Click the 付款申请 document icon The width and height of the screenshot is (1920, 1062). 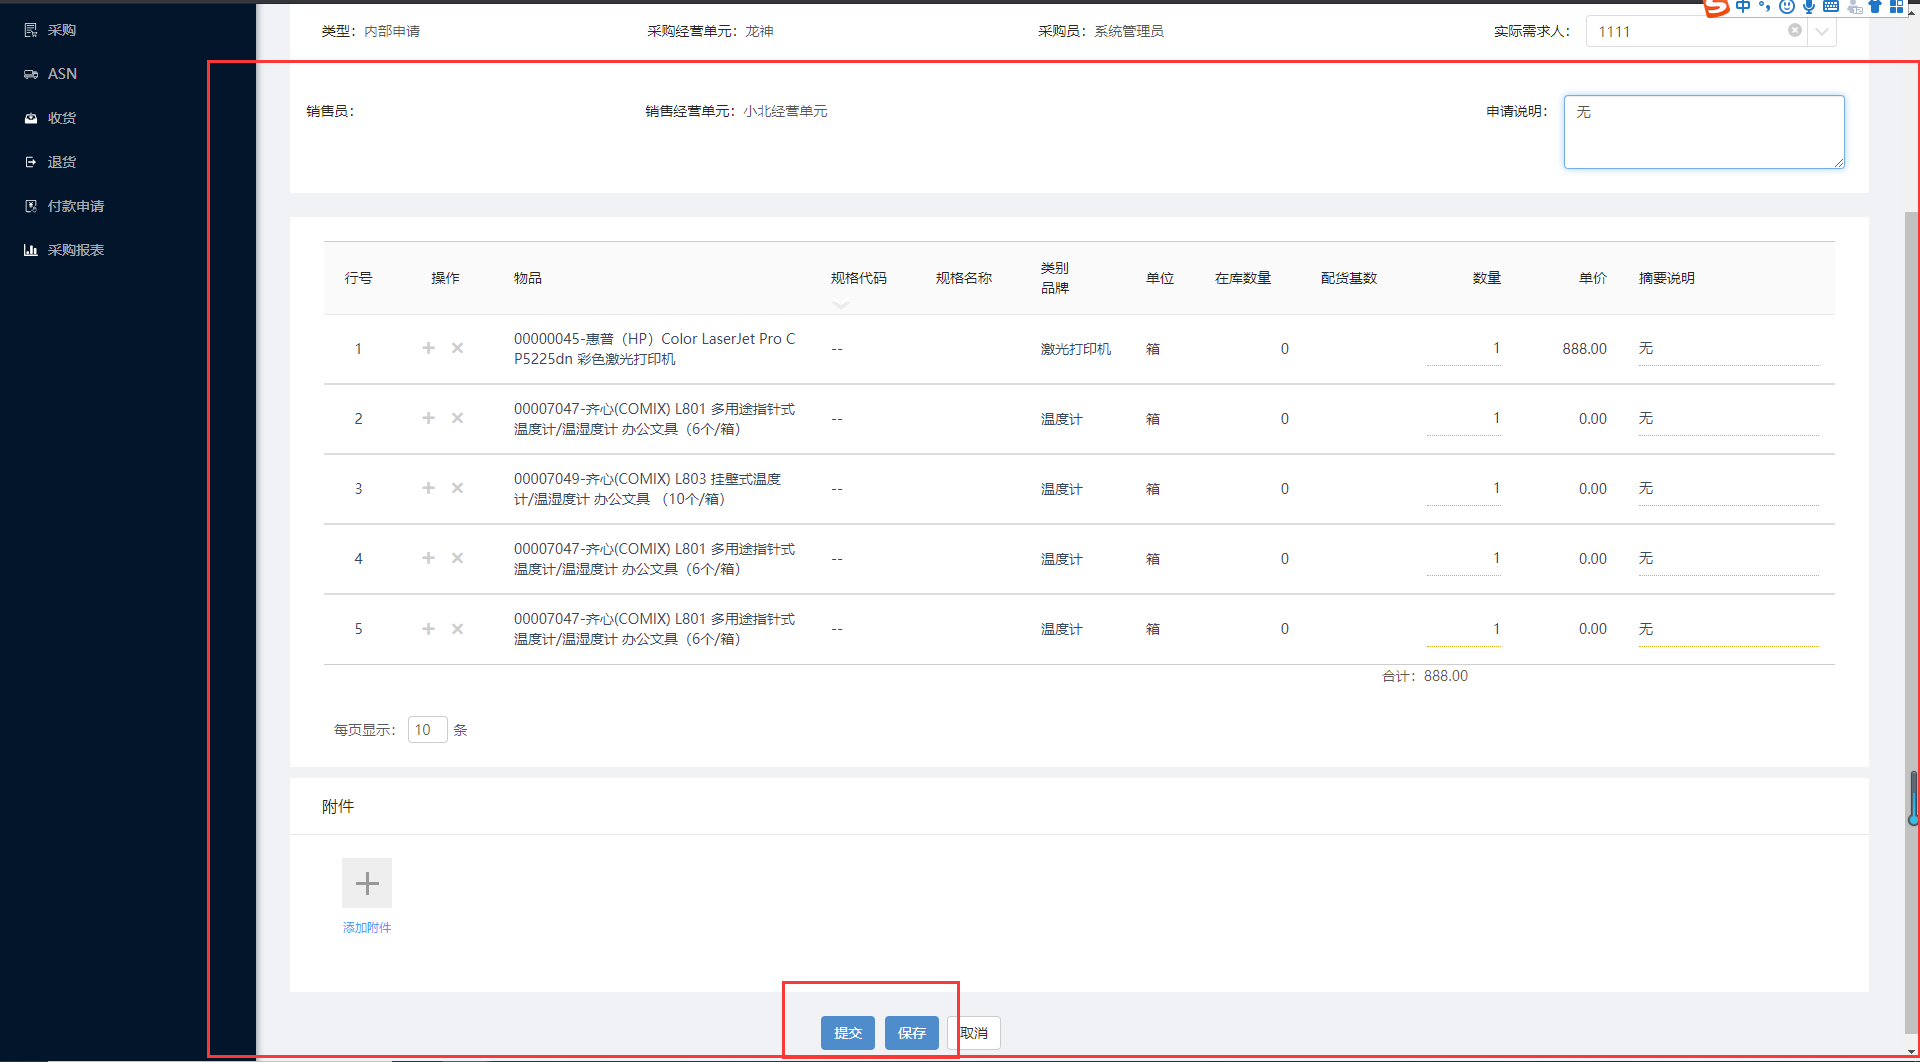point(31,206)
